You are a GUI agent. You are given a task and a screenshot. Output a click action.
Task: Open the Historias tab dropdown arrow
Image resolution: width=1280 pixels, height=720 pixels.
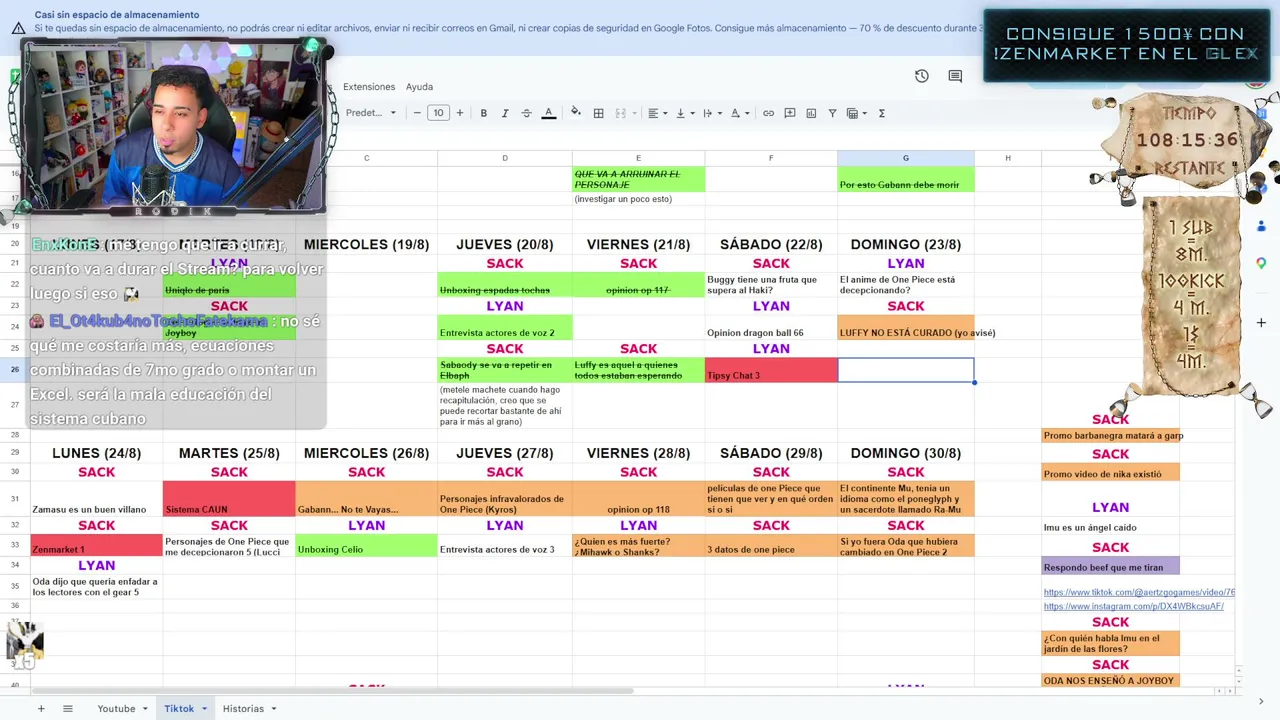pyautogui.click(x=273, y=708)
